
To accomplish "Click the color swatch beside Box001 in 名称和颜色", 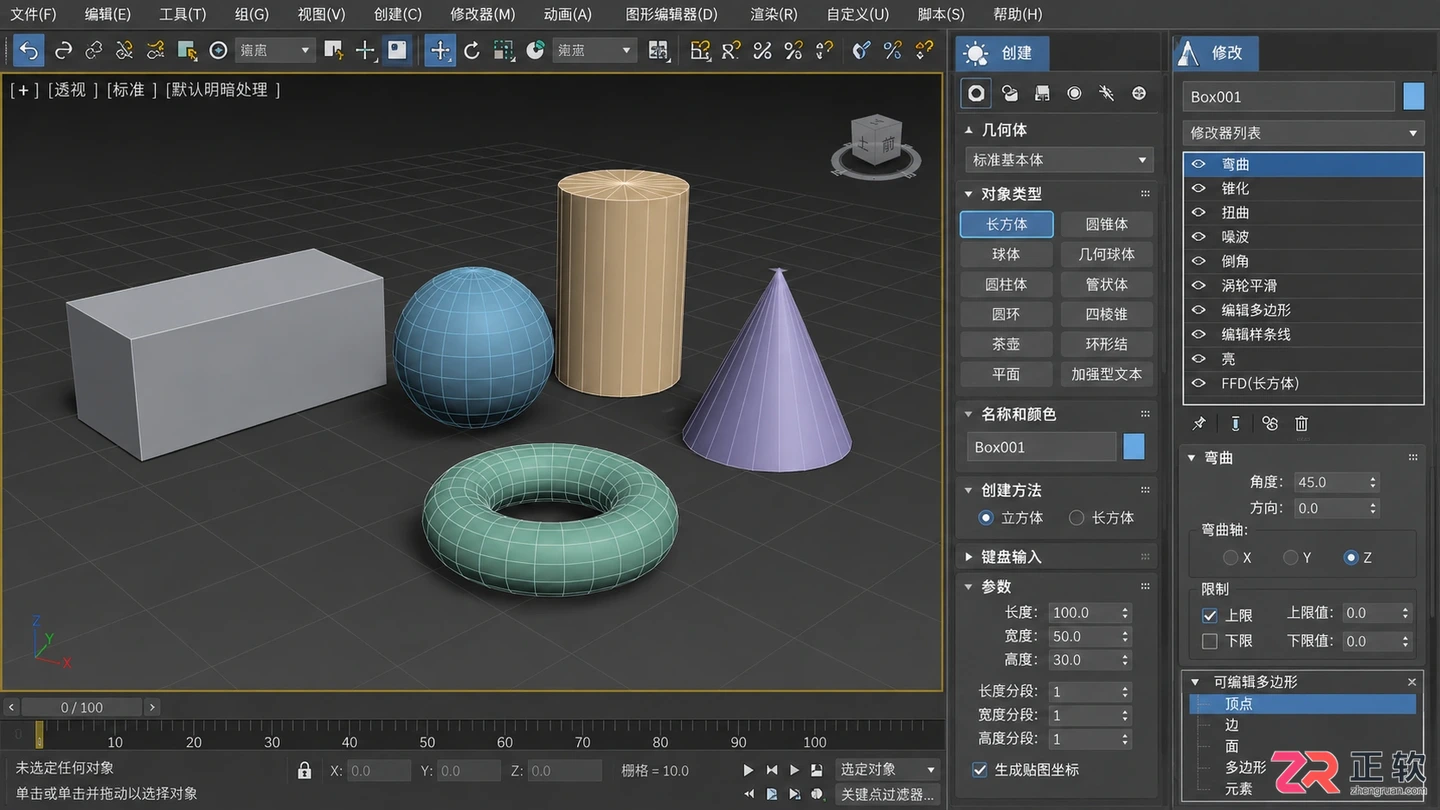I will point(1134,447).
